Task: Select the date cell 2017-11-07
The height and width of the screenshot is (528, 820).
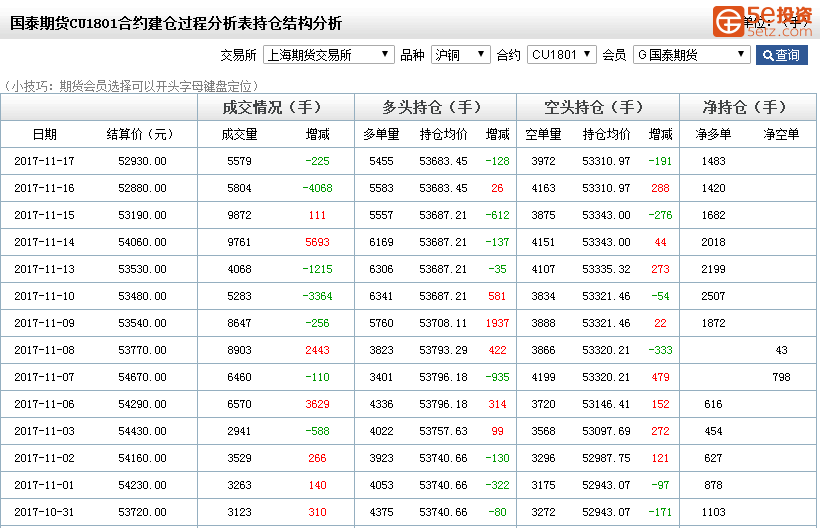Action: pyautogui.click(x=44, y=377)
